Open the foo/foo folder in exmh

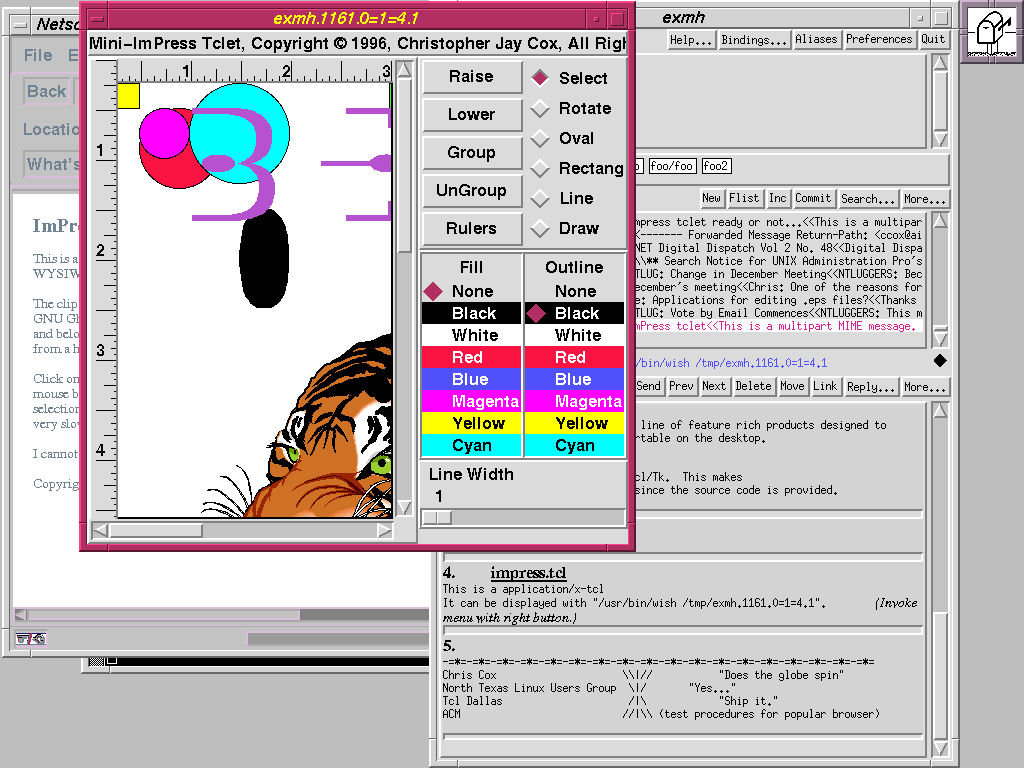672,166
